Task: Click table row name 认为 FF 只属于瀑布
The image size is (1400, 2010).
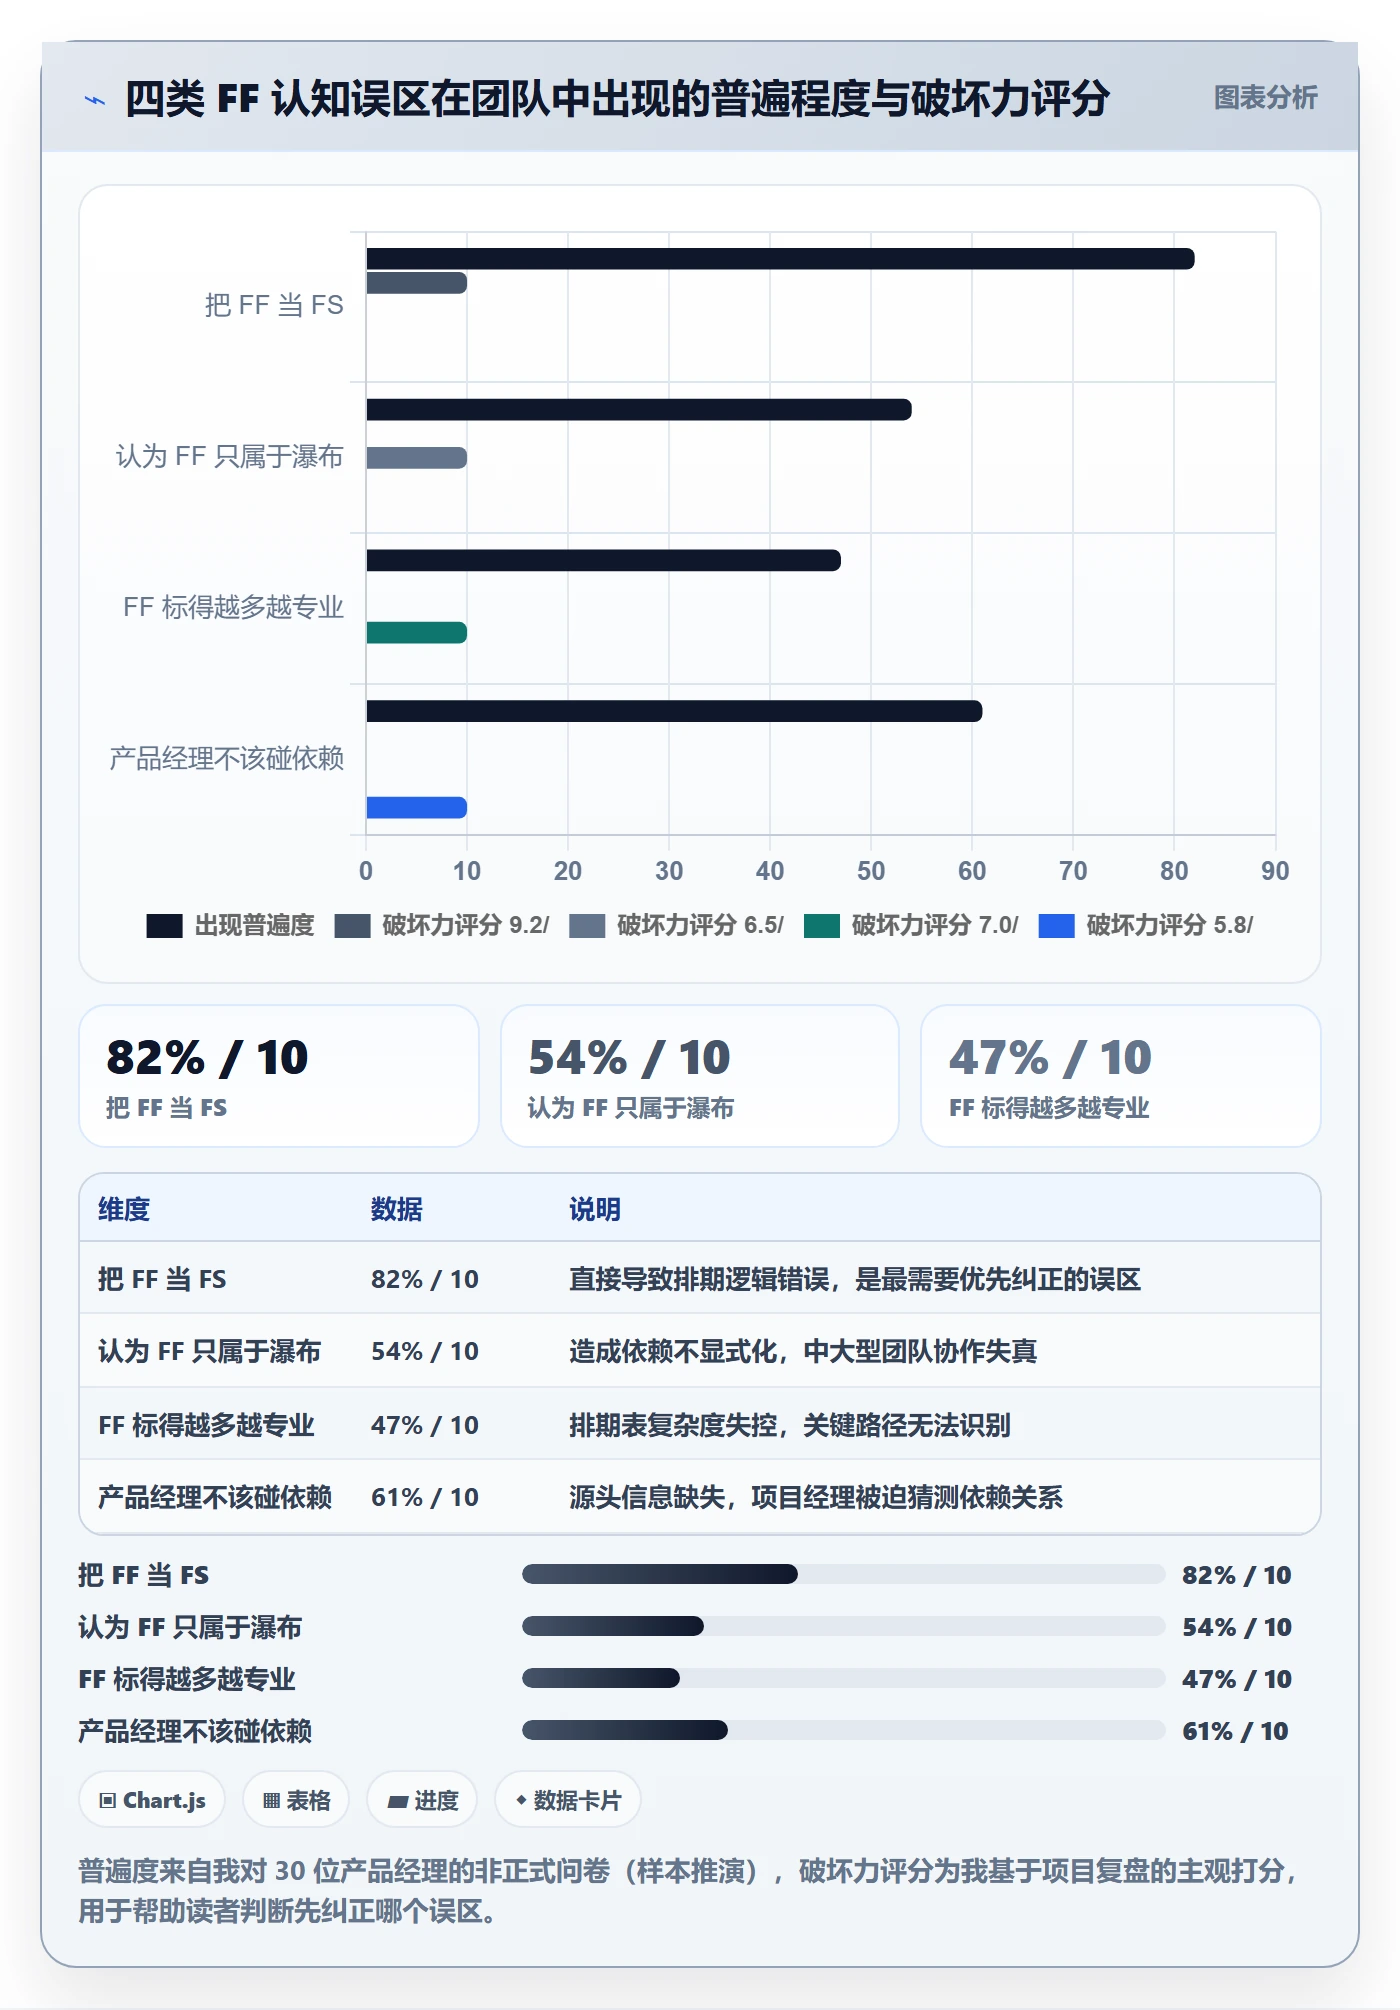Action: 209,1352
